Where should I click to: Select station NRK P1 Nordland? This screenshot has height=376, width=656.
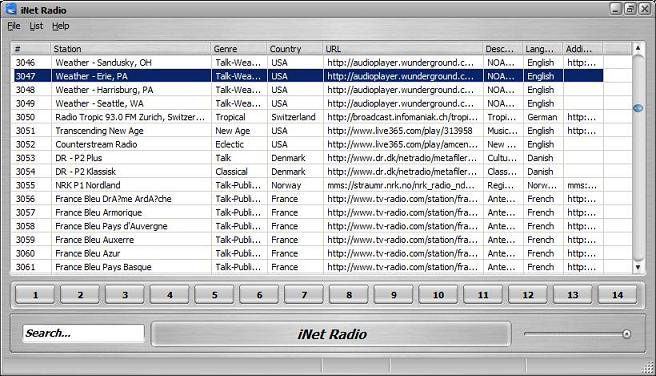click(88, 185)
